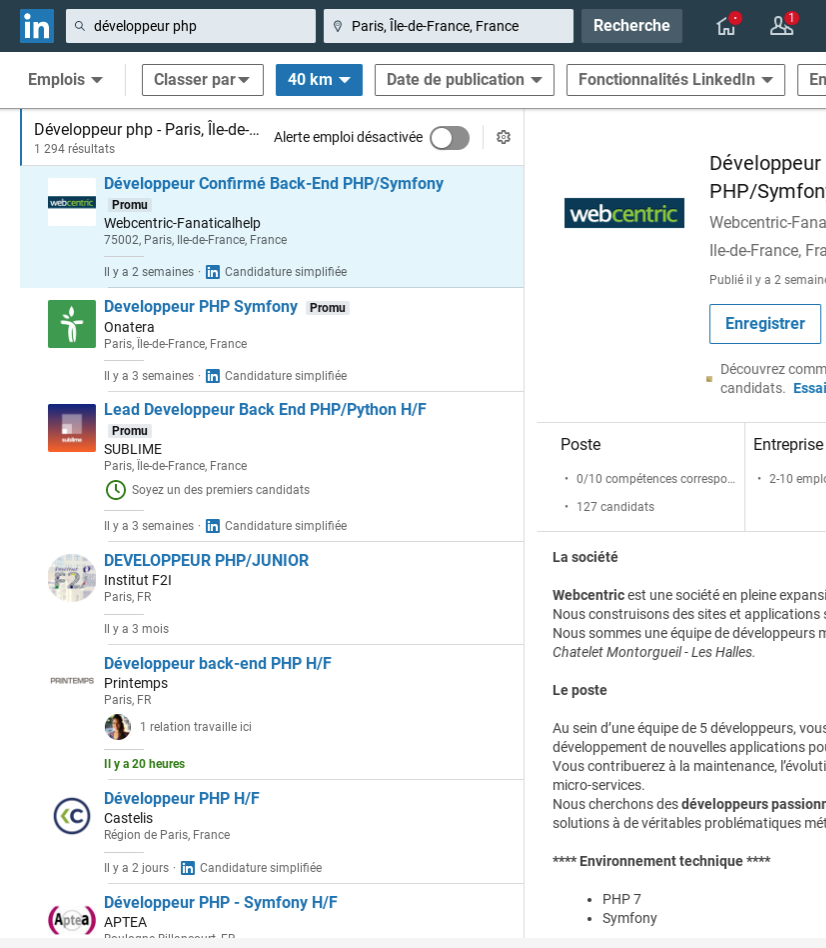Open job alert settings gear icon
The image size is (826, 948).
[503, 137]
